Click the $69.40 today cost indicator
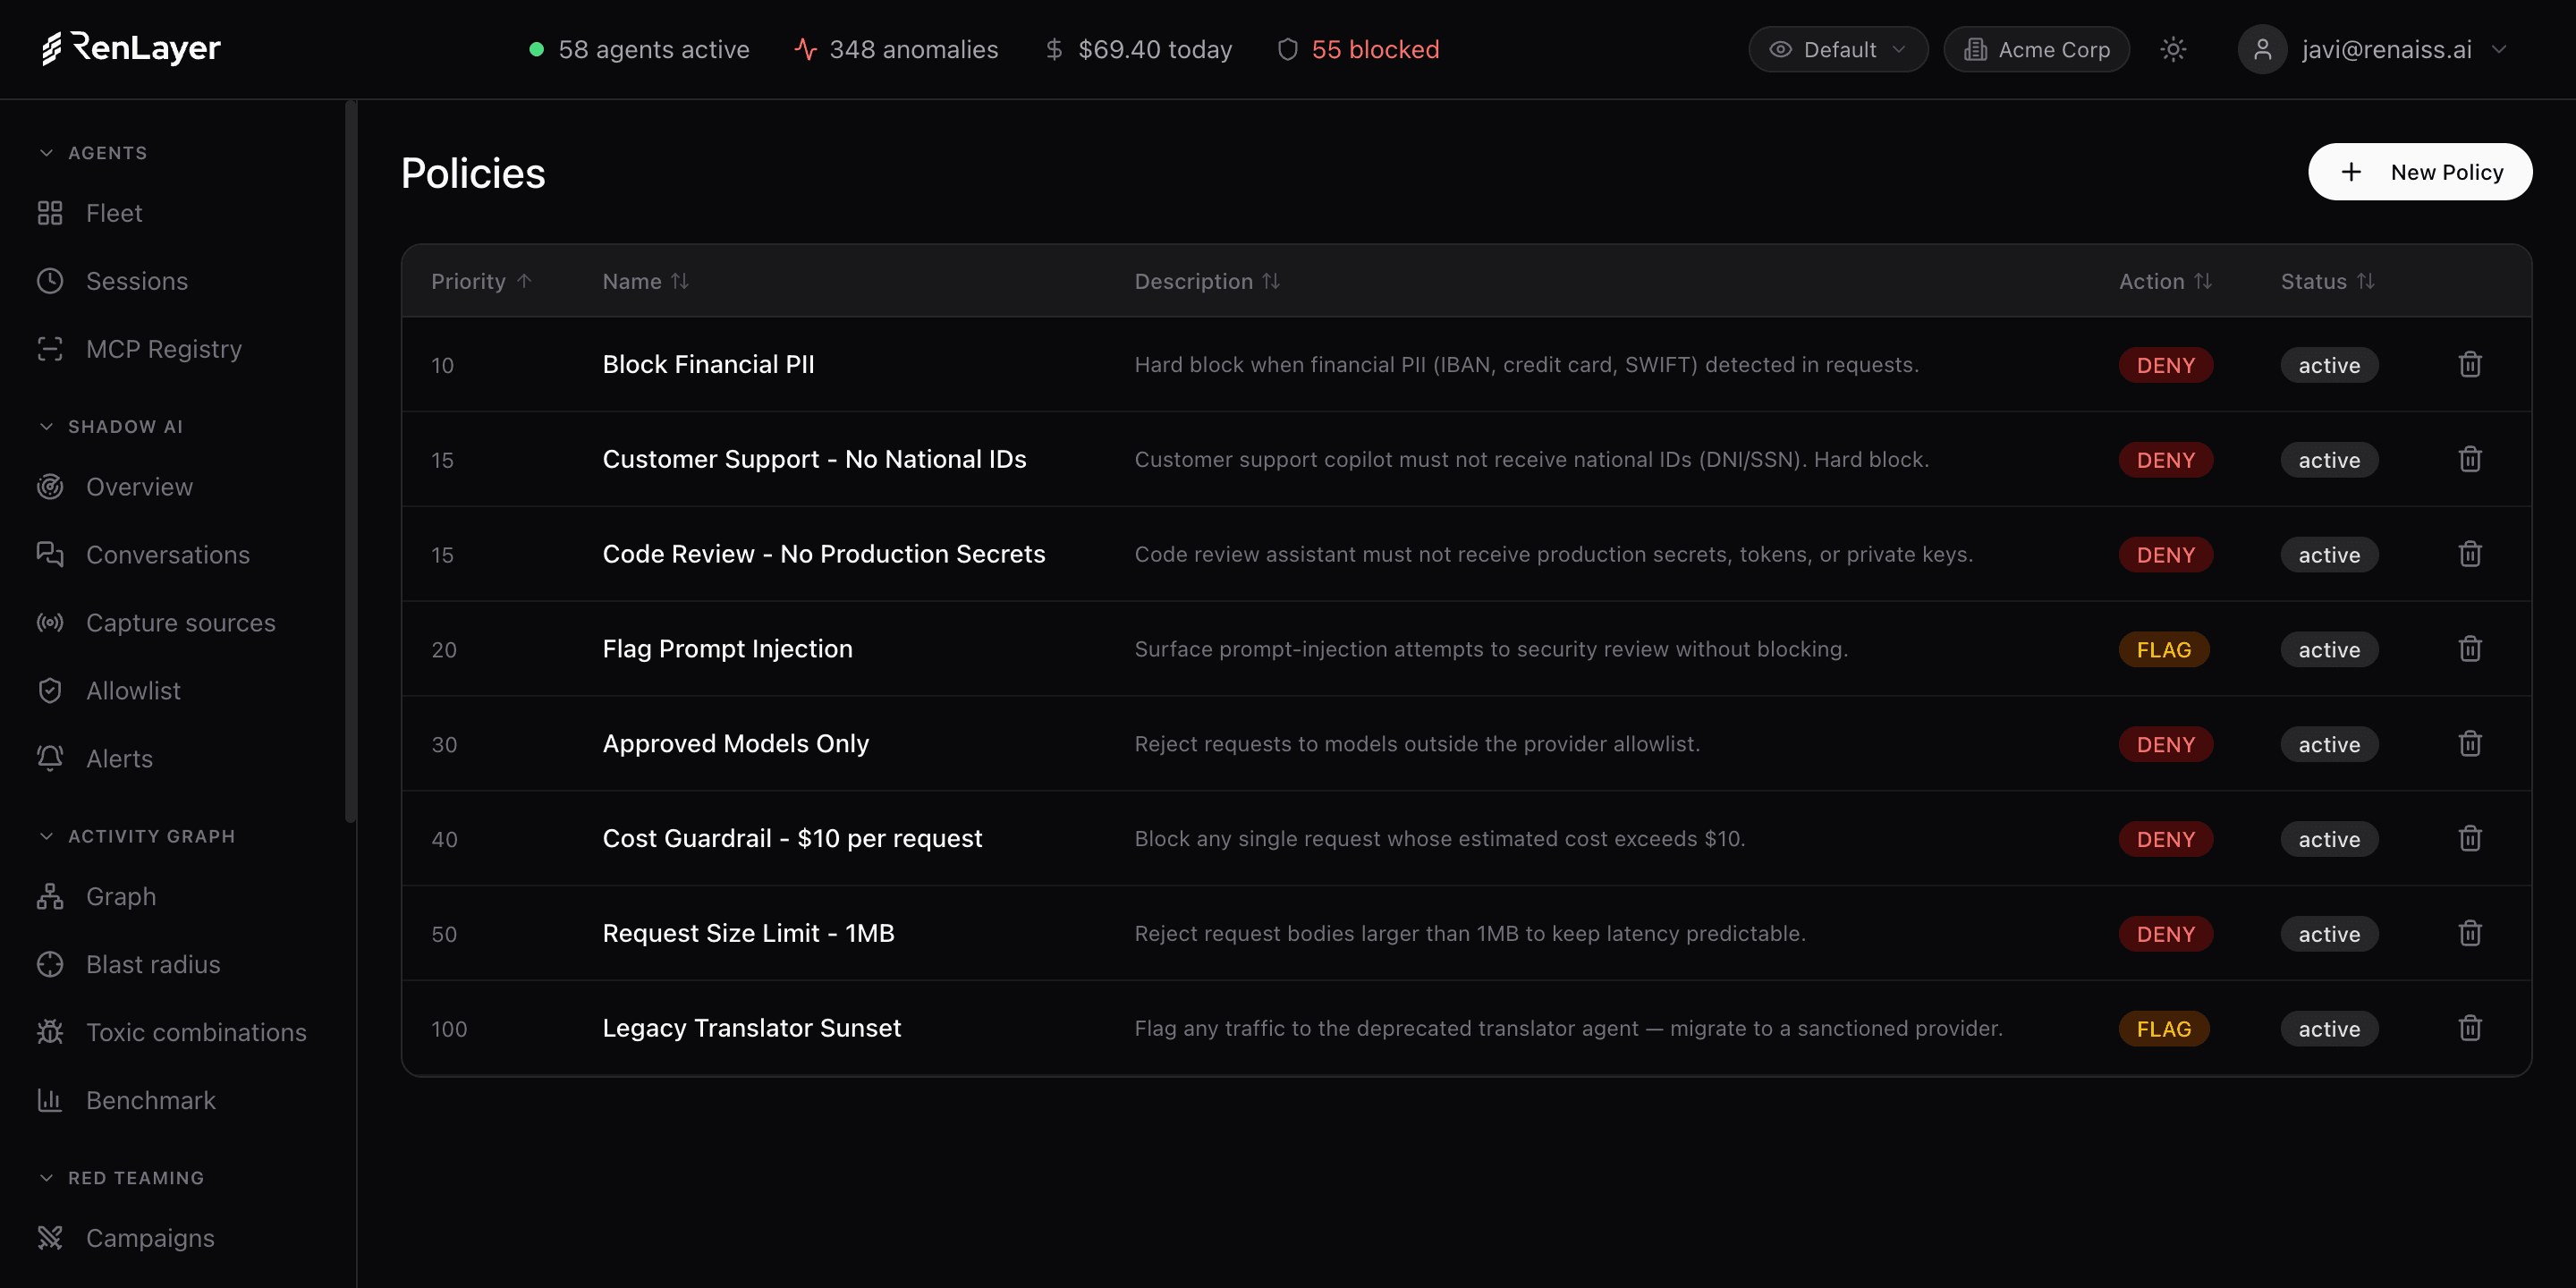 (1138, 49)
